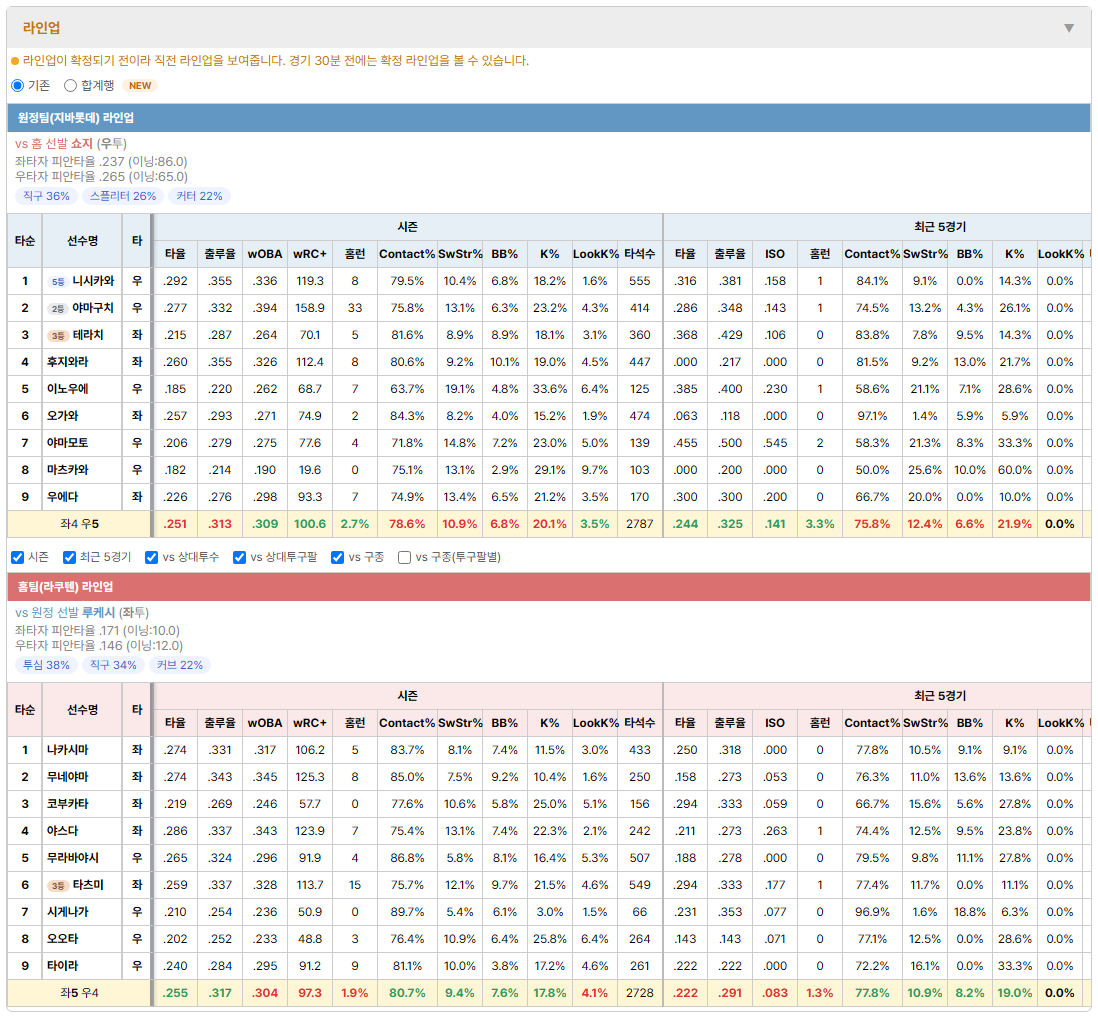Collapse the 라인업 panel arrow
Viewport: 1098px width, 1018px height.
pos(1069,28)
